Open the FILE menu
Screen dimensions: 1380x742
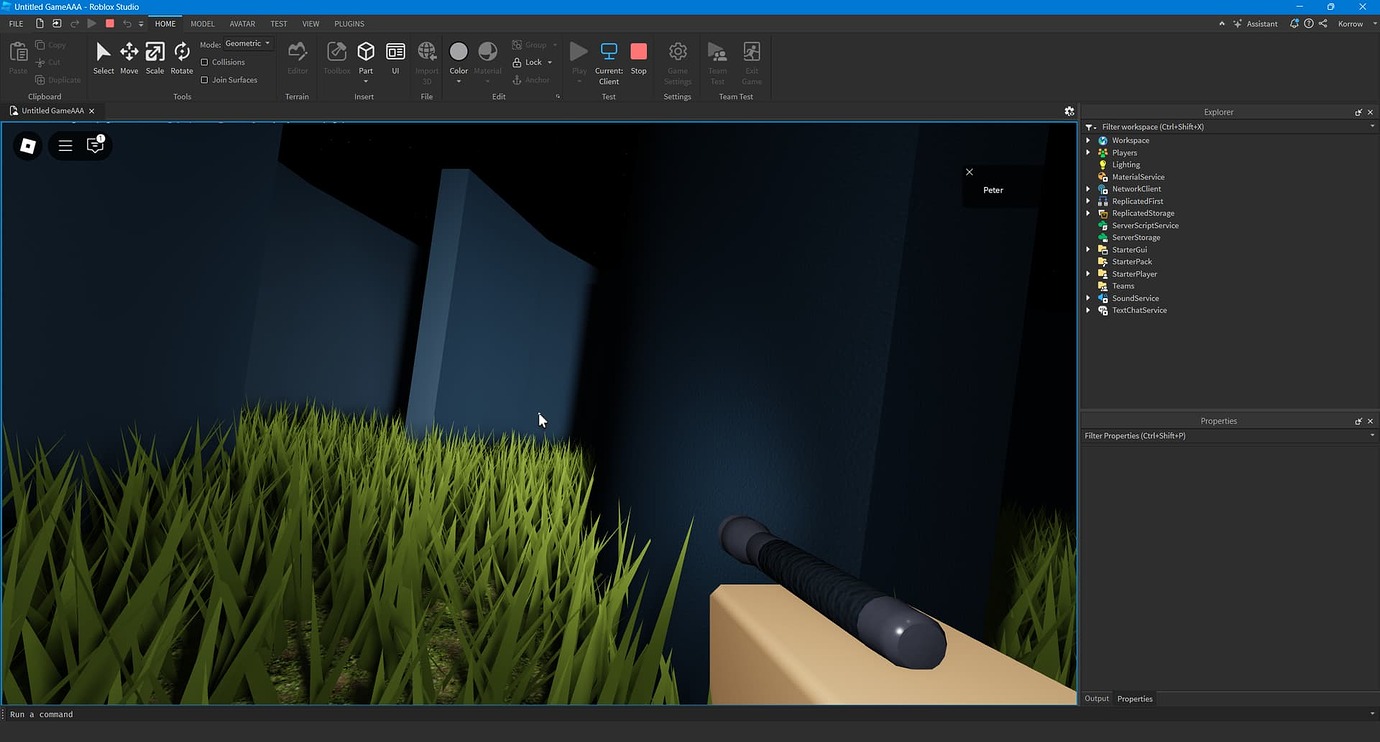click(16, 23)
